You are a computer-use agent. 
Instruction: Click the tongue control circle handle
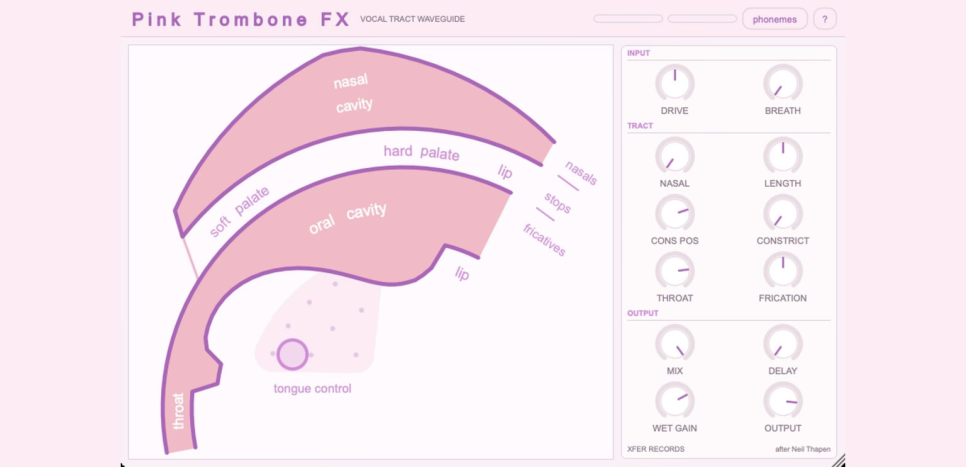(x=292, y=354)
